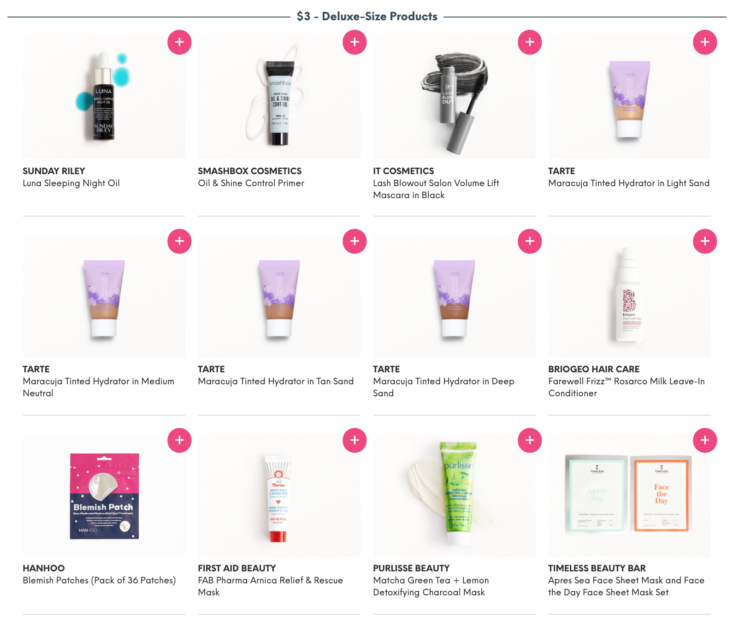Open the Purlisse green tube product photo

[454, 495]
